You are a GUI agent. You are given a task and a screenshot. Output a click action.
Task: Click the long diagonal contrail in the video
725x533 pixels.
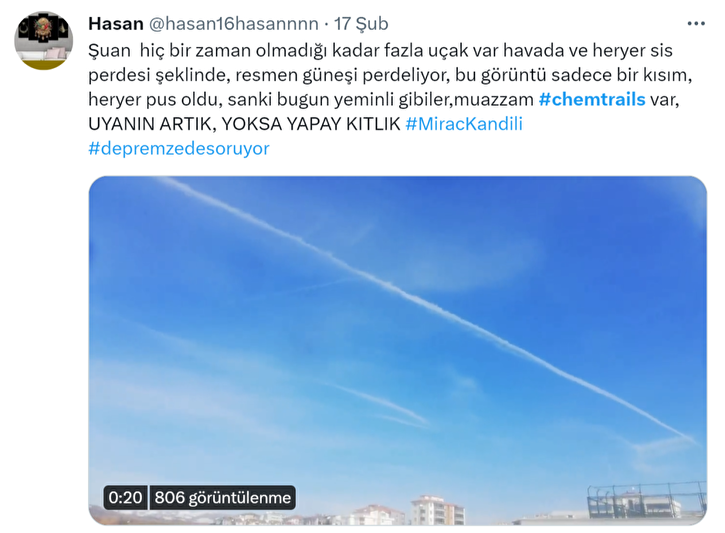point(425,307)
